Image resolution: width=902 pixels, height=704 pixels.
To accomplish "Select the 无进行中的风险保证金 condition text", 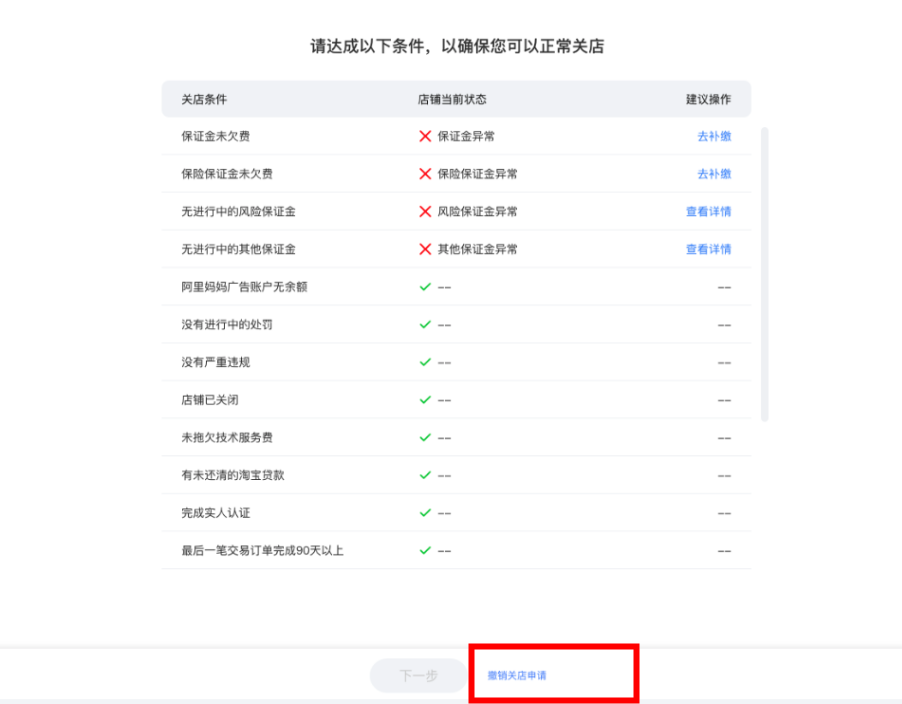I will pos(239,212).
